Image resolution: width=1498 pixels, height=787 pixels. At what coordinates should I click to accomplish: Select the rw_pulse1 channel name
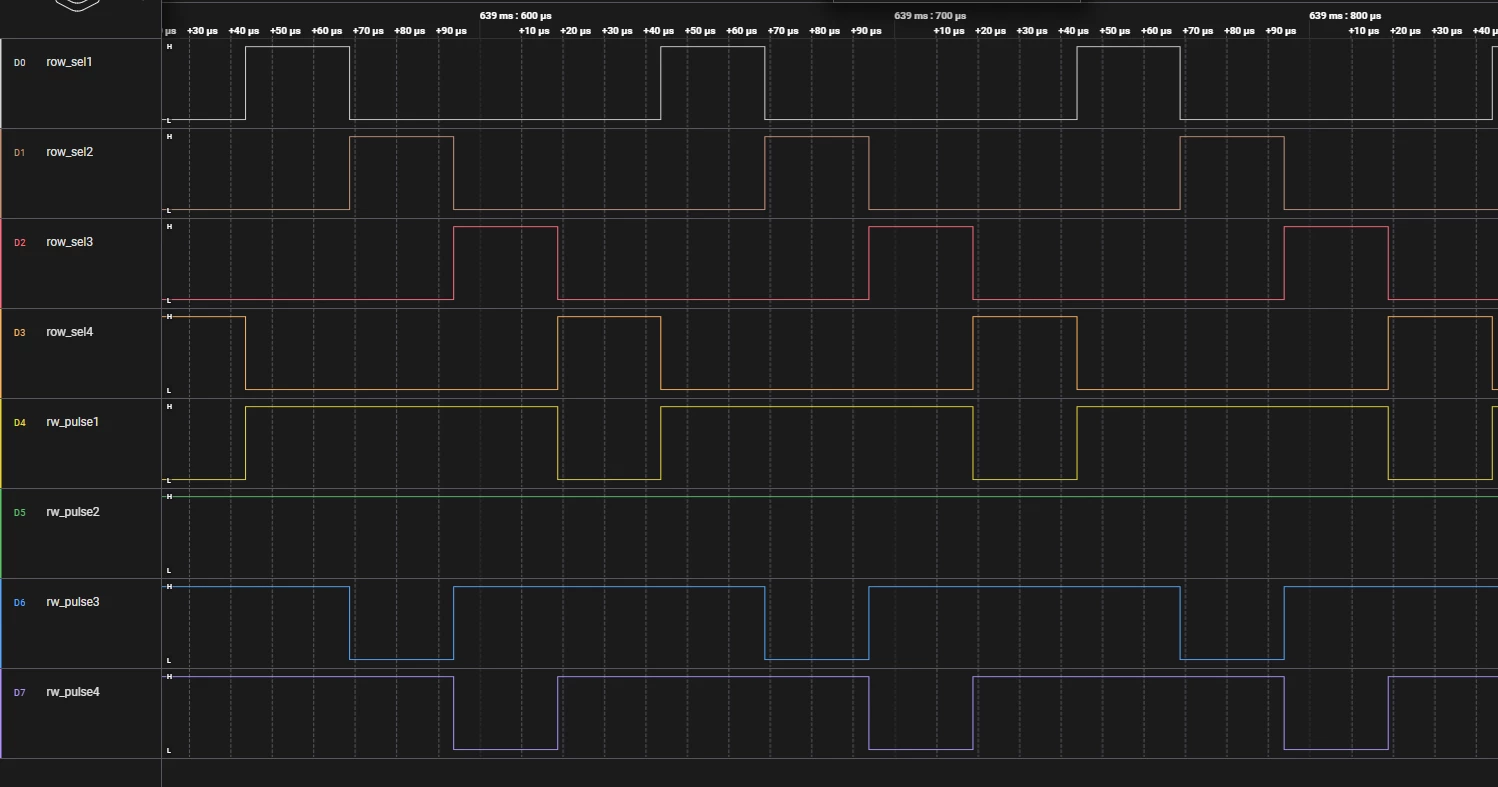click(73, 422)
